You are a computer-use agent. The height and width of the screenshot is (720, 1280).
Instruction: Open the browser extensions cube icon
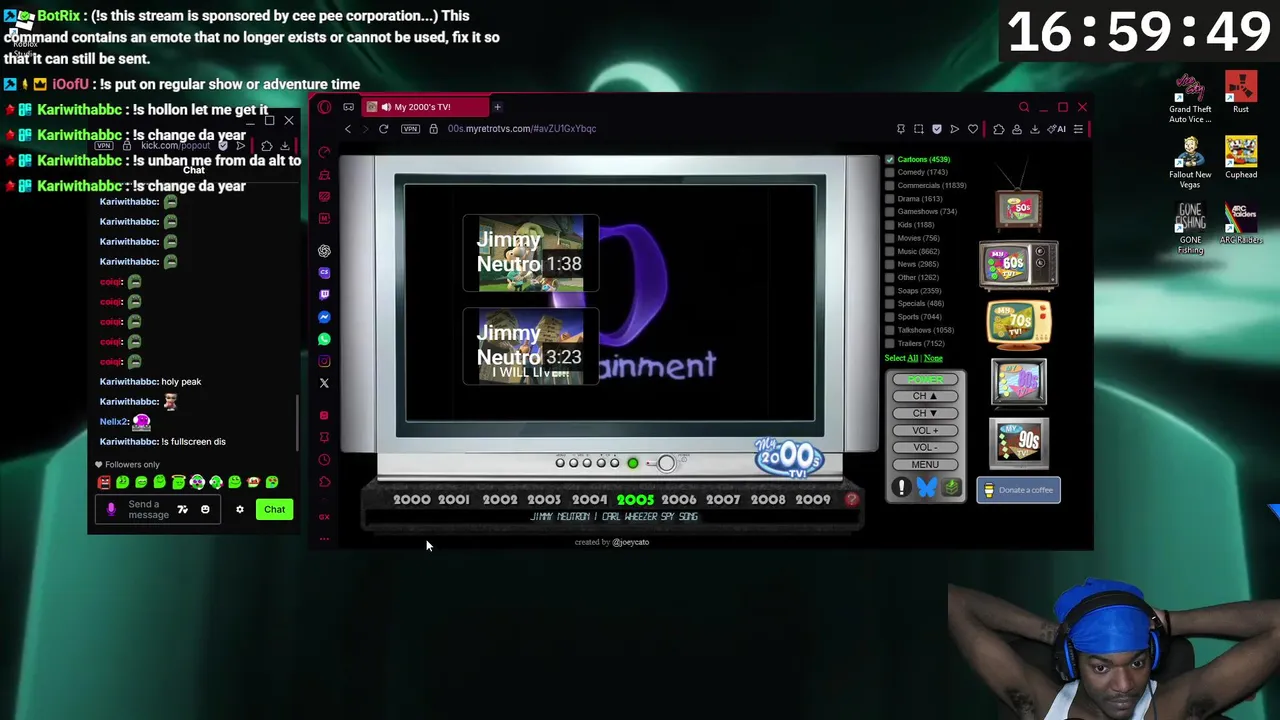998,129
